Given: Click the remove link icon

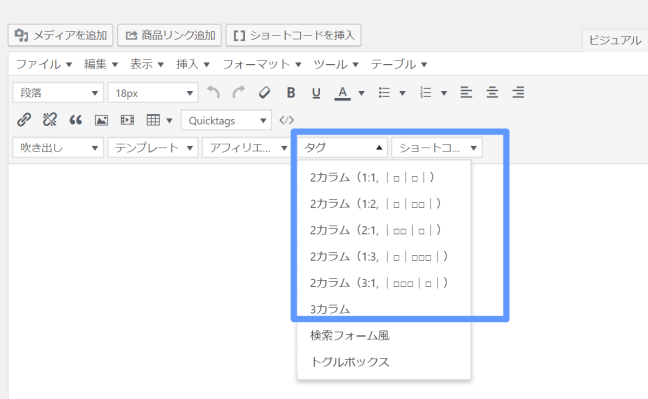Looking at the screenshot, I should click(50, 120).
